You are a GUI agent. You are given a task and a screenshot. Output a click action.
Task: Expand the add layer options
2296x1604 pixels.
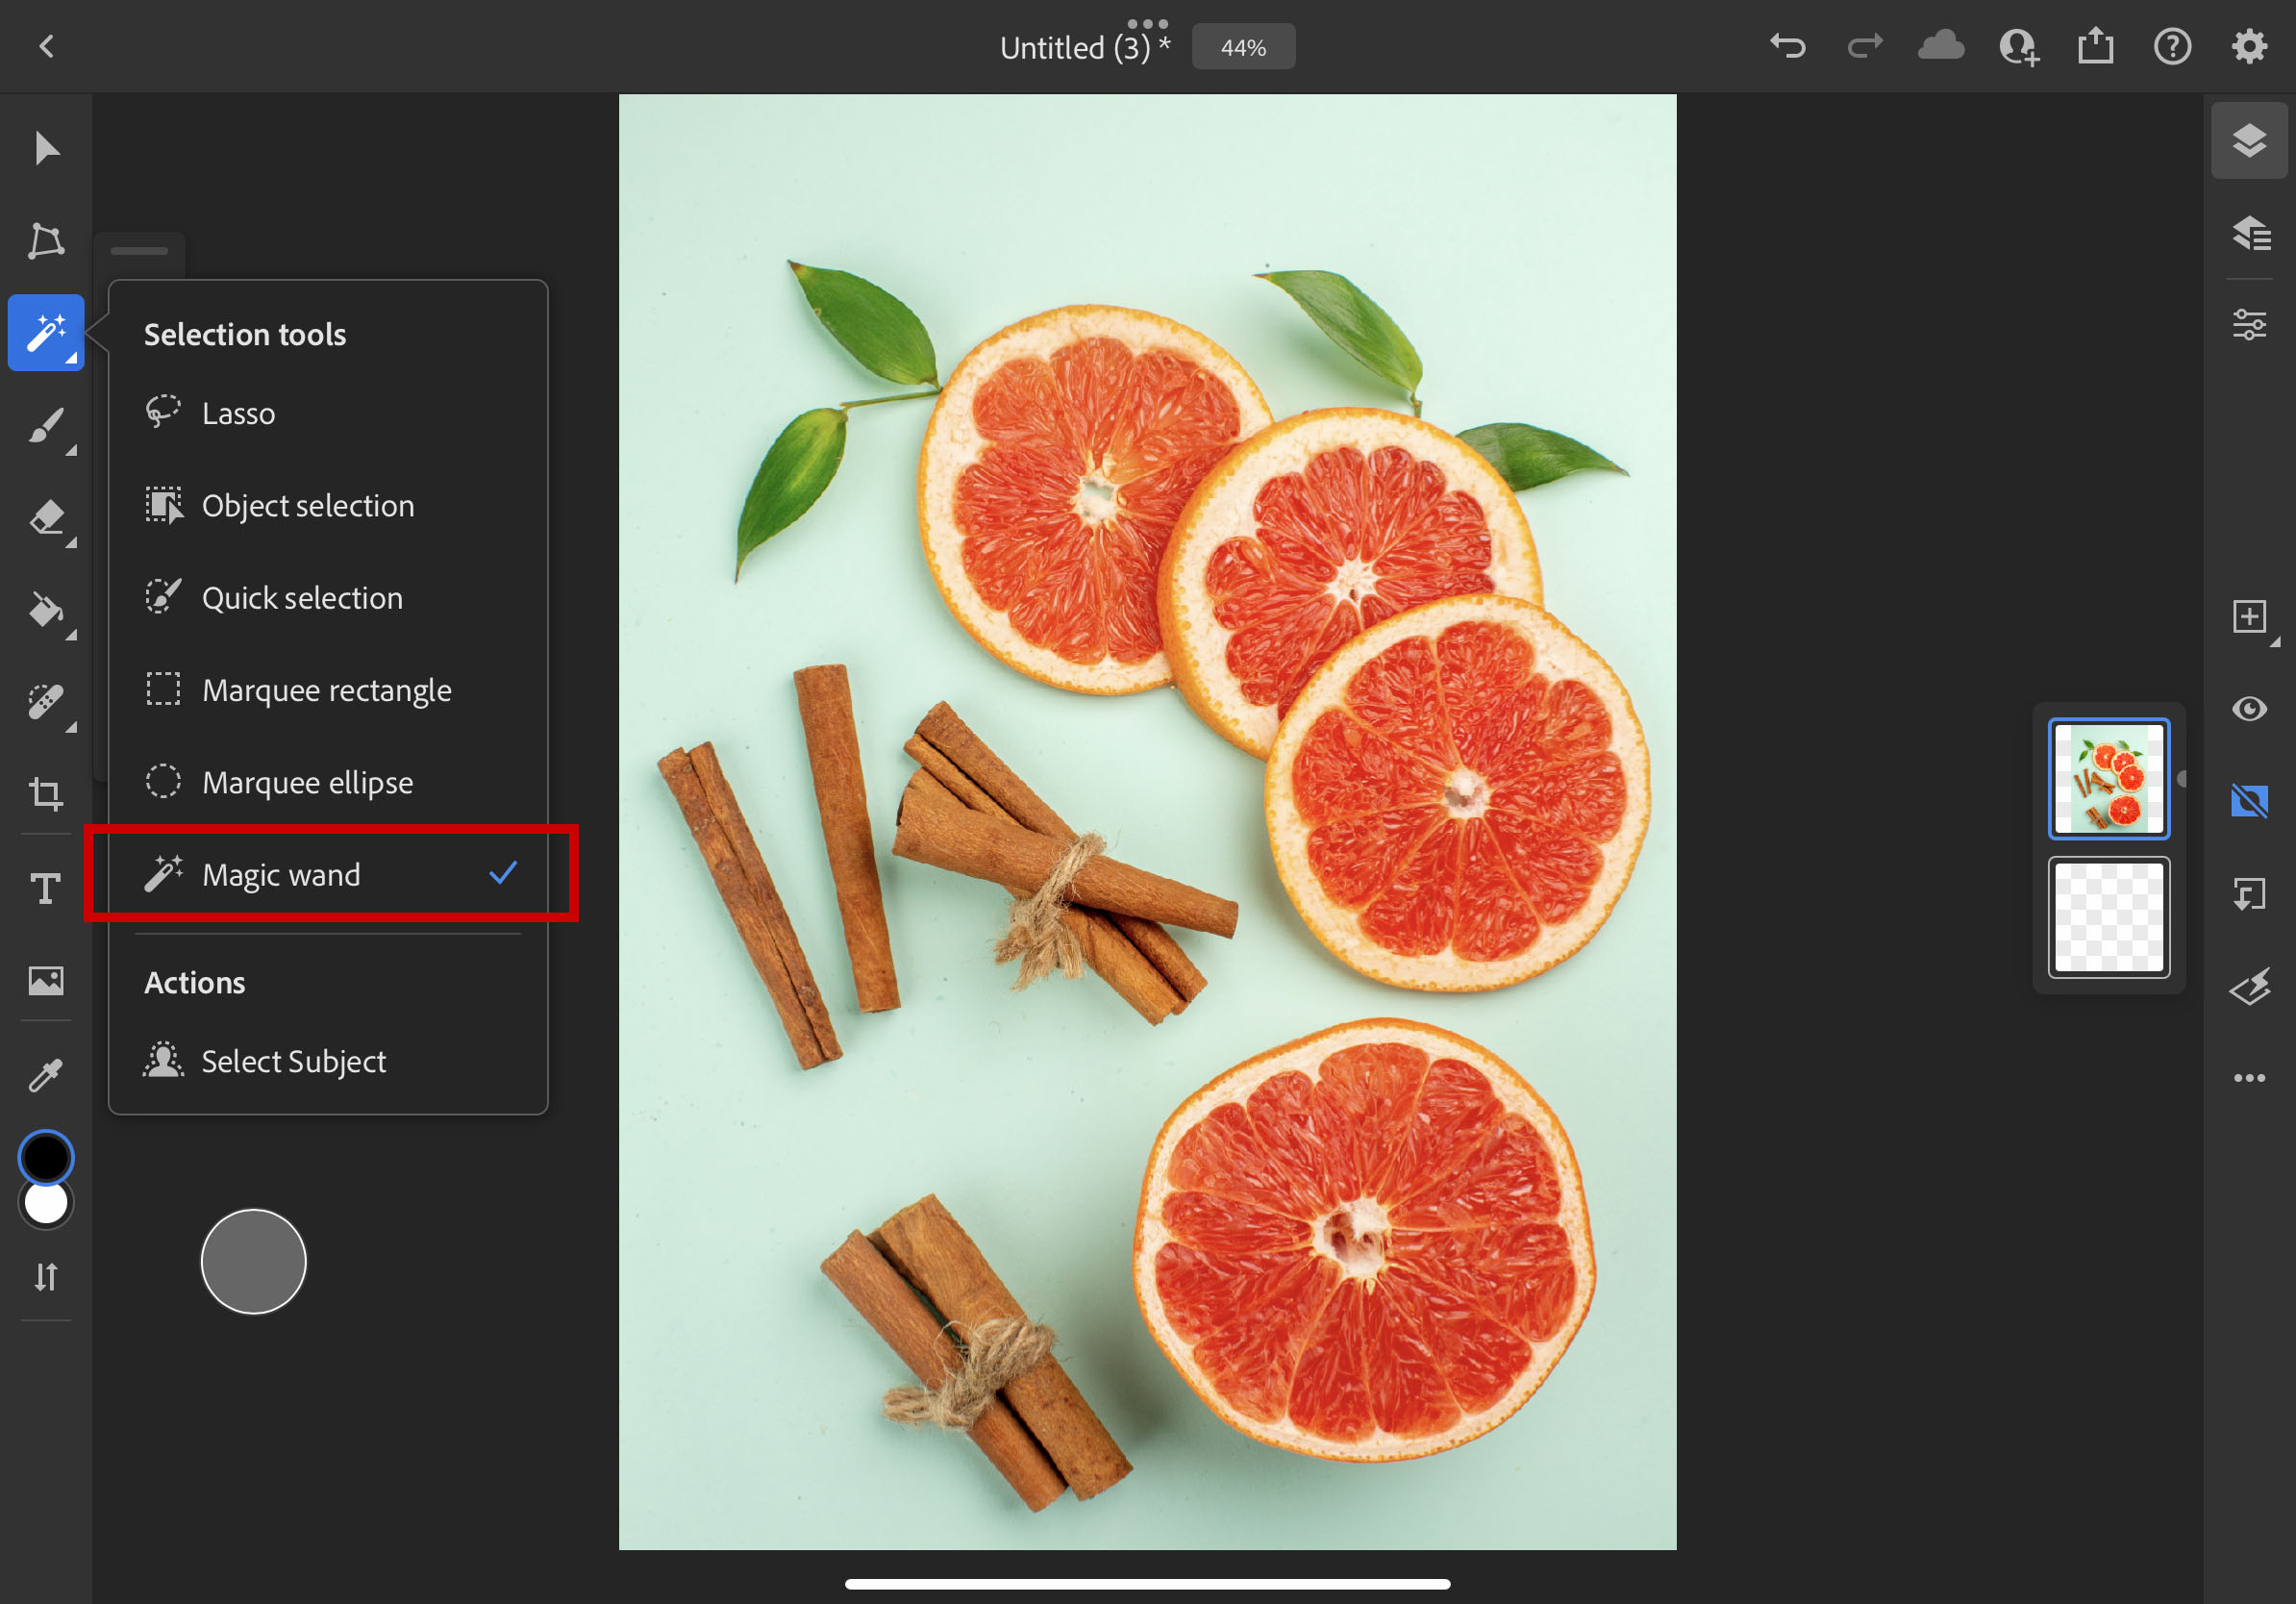coord(2274,642)
